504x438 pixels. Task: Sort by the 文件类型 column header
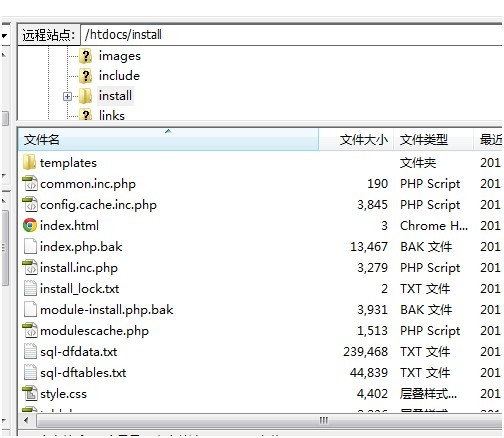pos(433,140)
